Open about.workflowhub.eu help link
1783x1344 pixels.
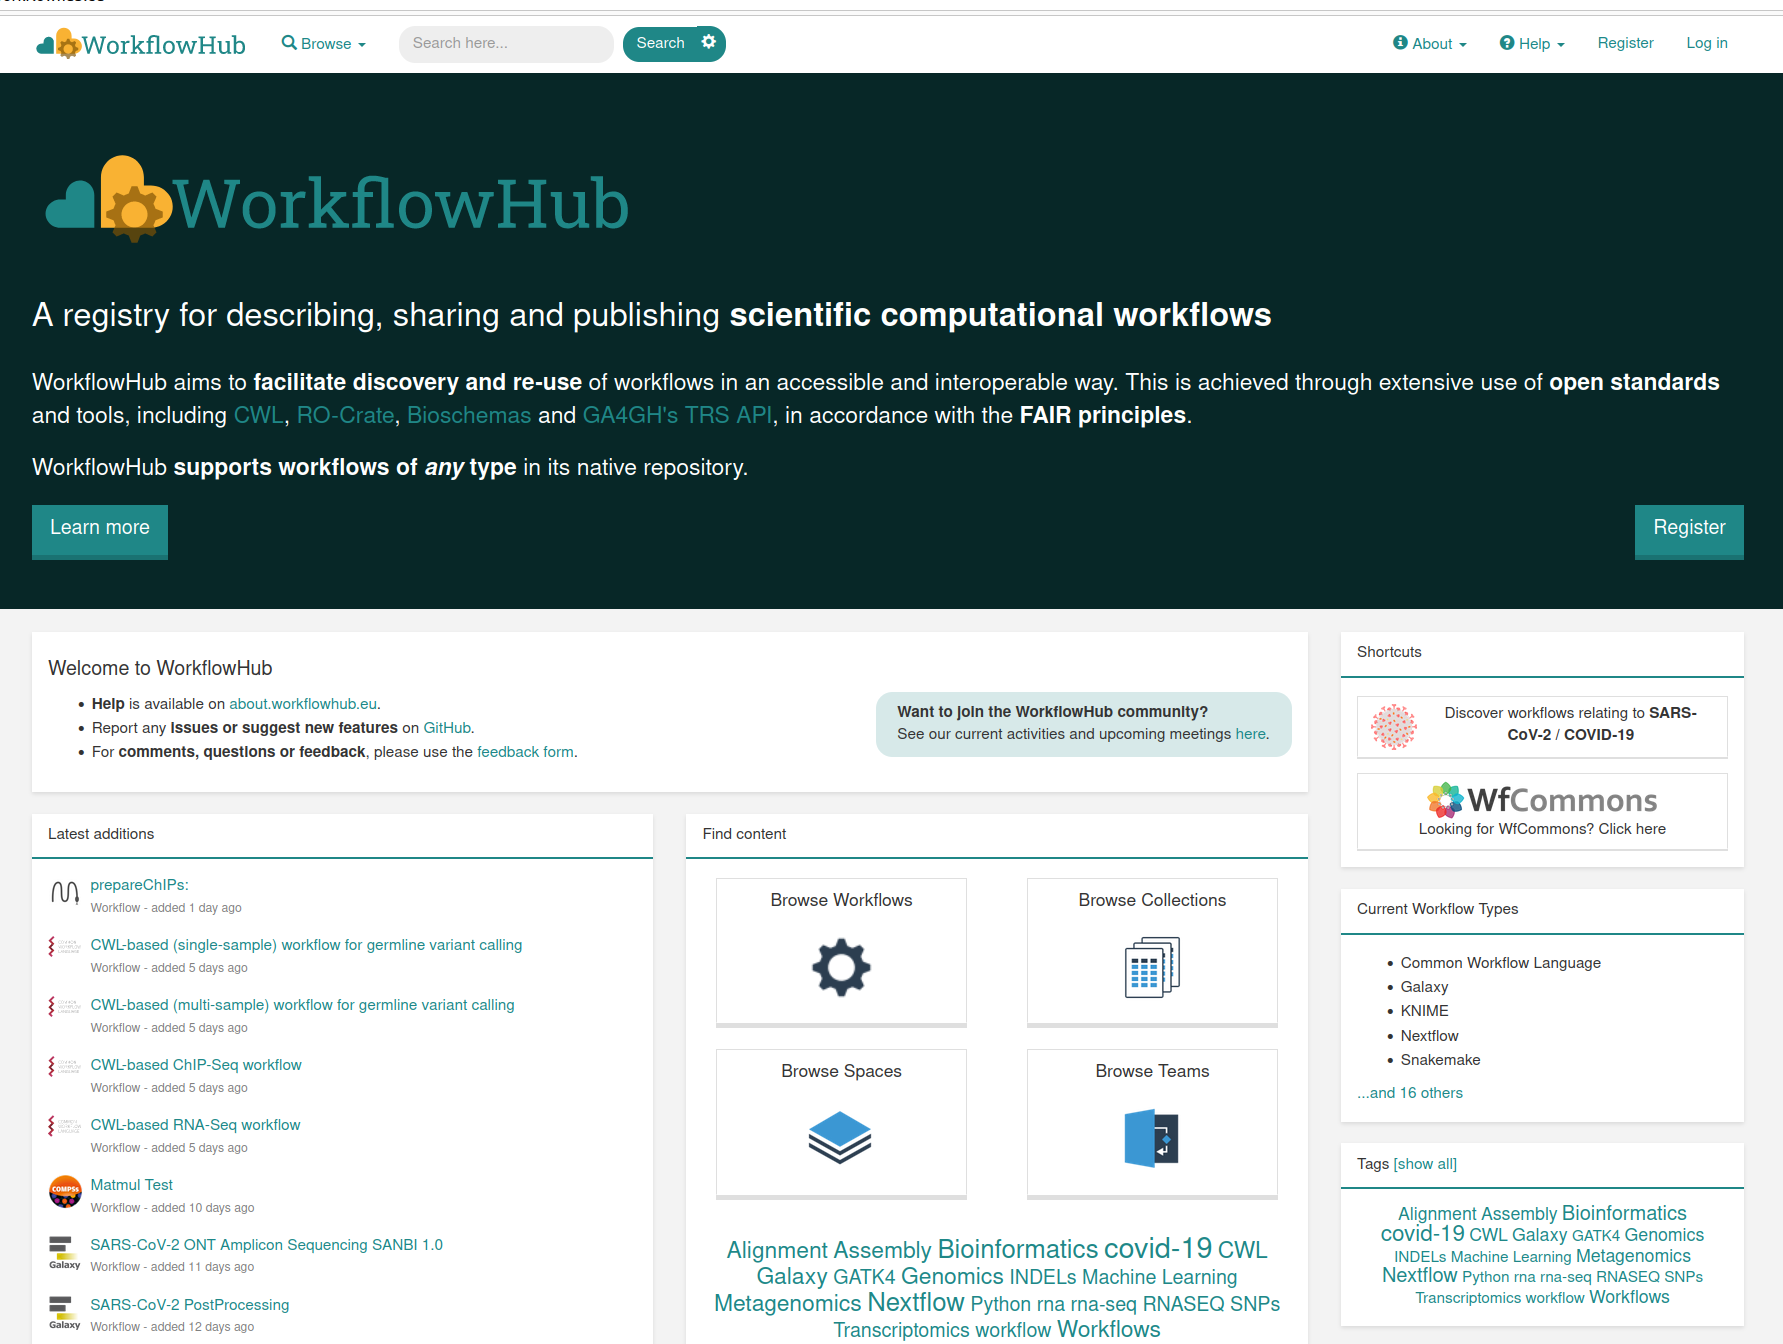pyautogui.click(x=303, y=704)
